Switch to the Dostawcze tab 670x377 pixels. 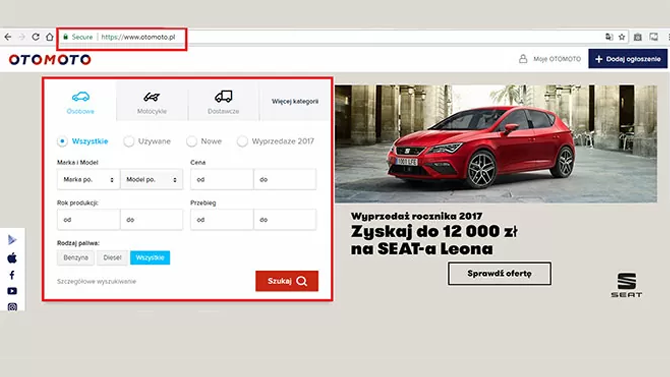[x=223, y=102]
